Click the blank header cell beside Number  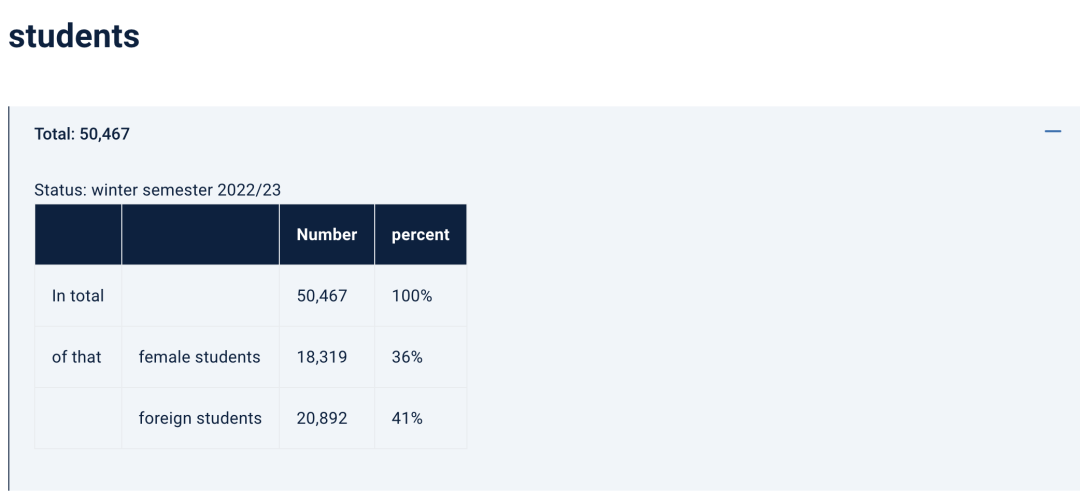(x=200, y=234)
